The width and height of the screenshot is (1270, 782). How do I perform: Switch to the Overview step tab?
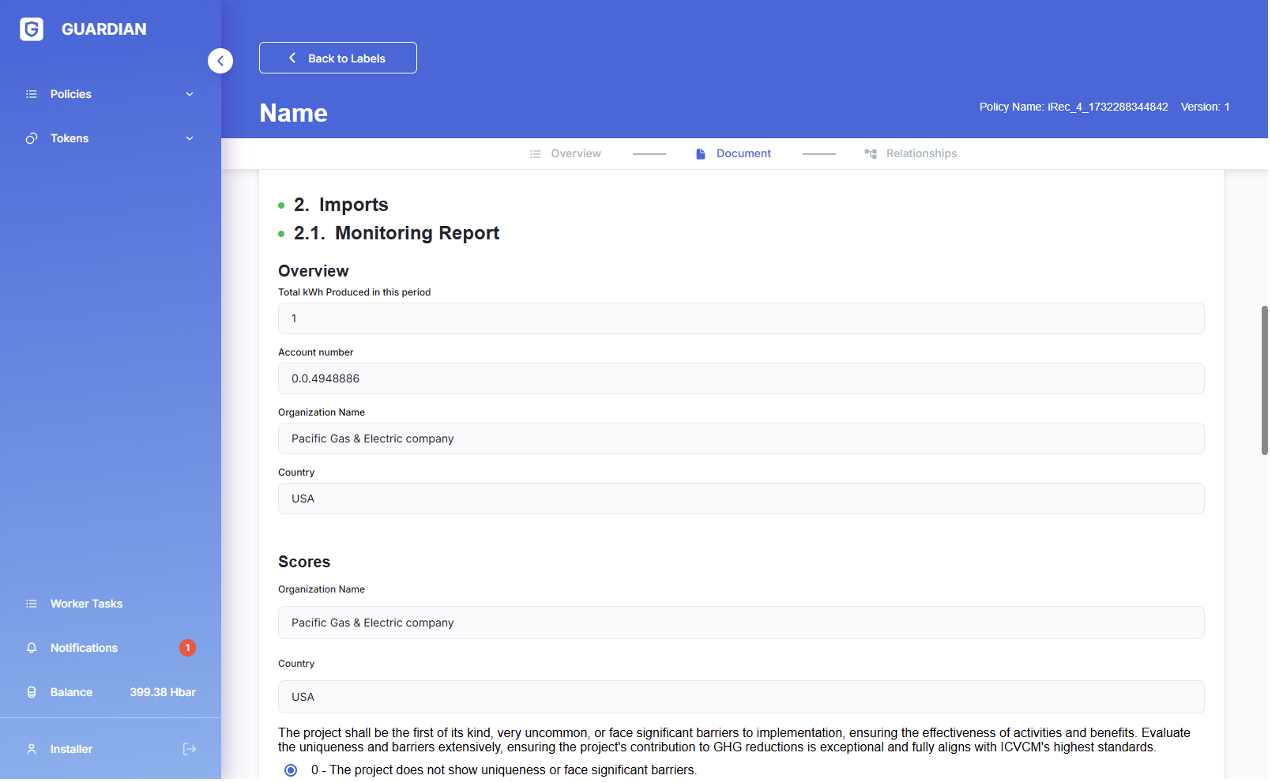(x=566, y=154)
